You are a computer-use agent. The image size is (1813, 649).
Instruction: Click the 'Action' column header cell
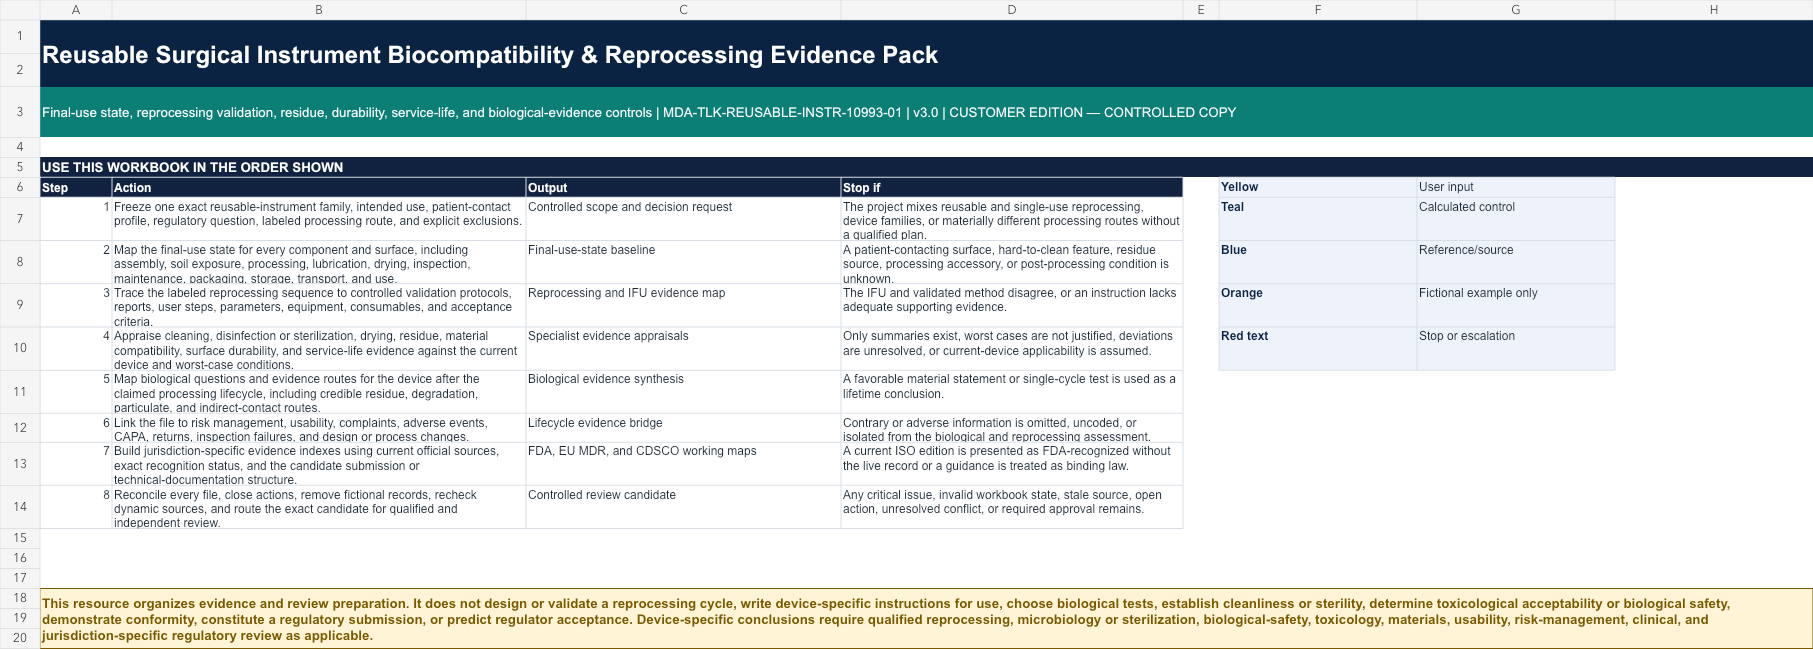pos(319,187)
